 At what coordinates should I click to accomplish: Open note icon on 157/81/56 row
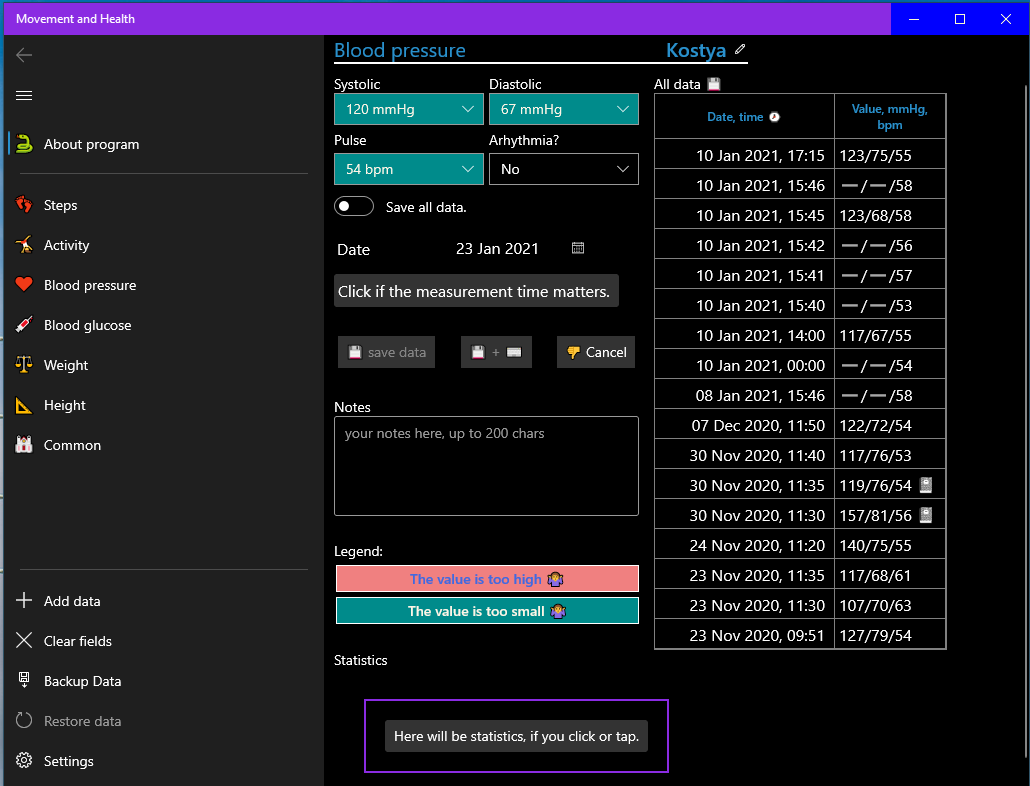click(x=926, y=515)
